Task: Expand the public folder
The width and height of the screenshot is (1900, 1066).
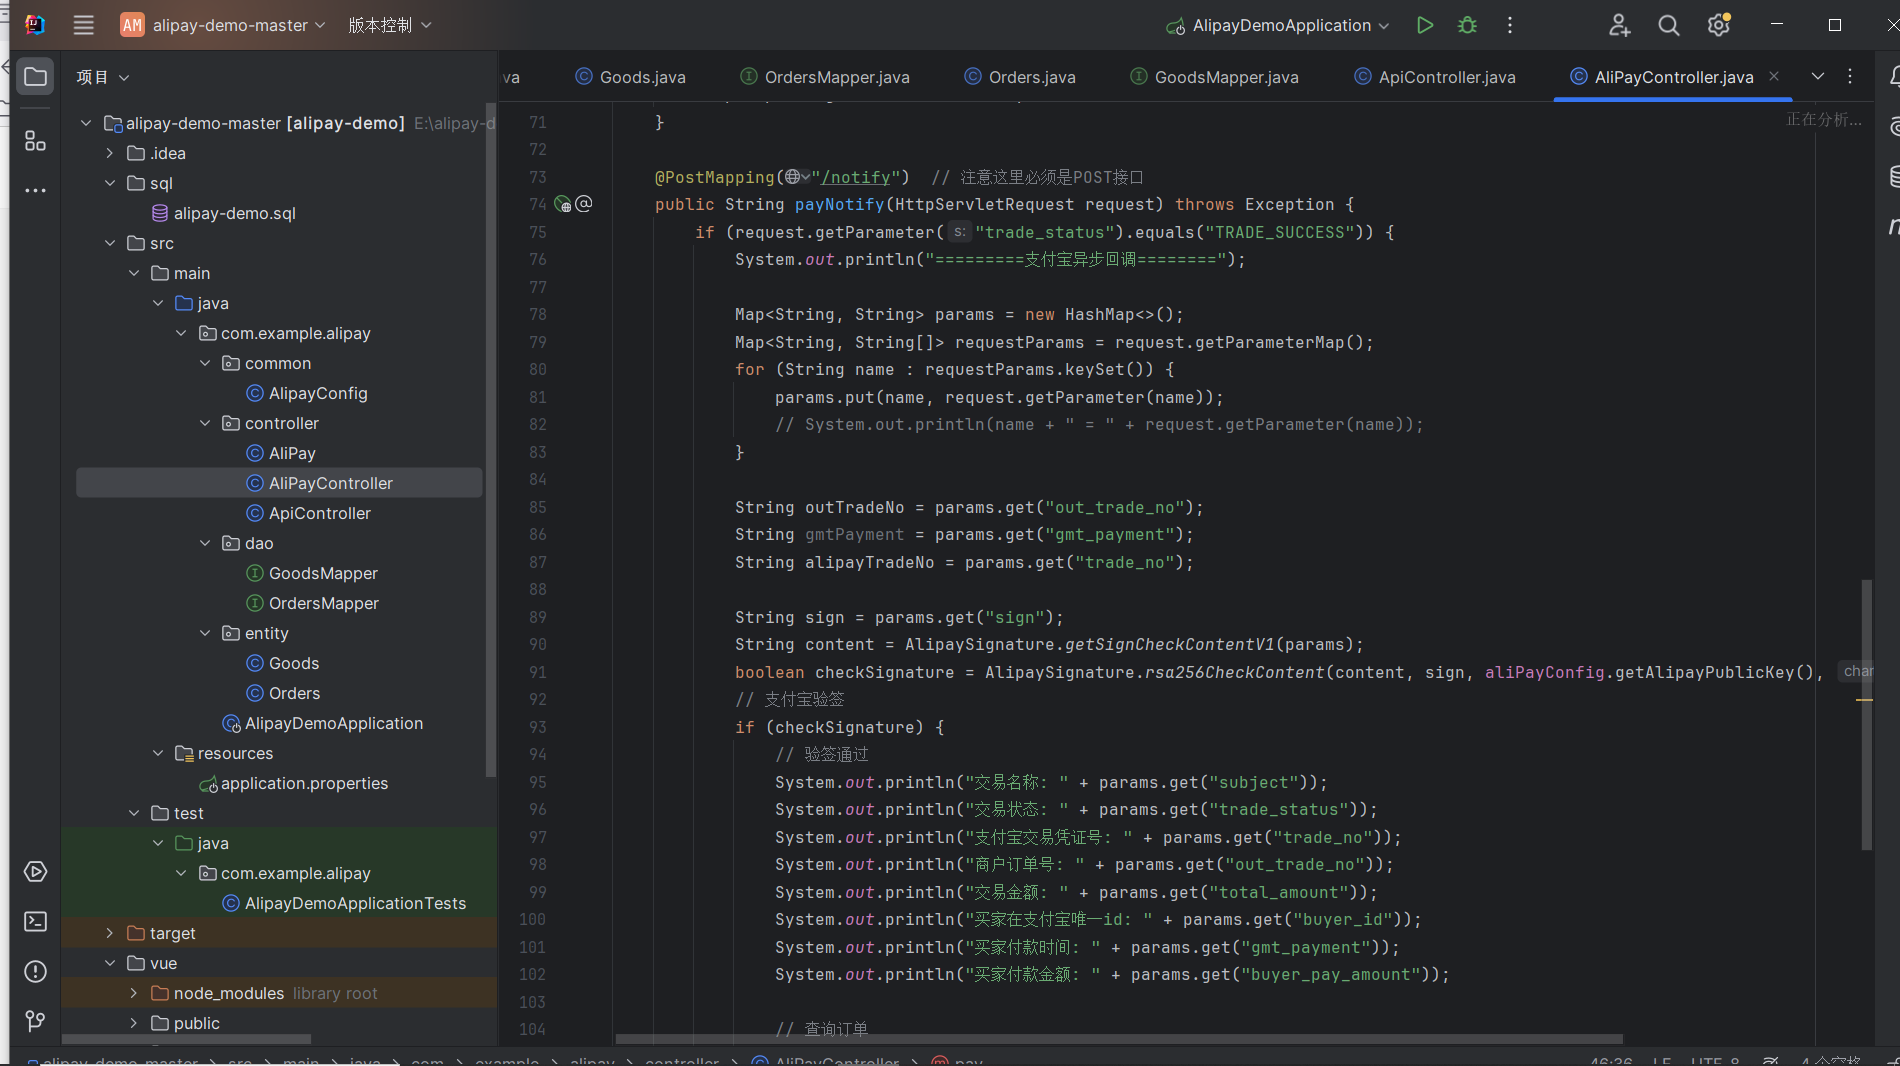Action: pos(134,1023)
